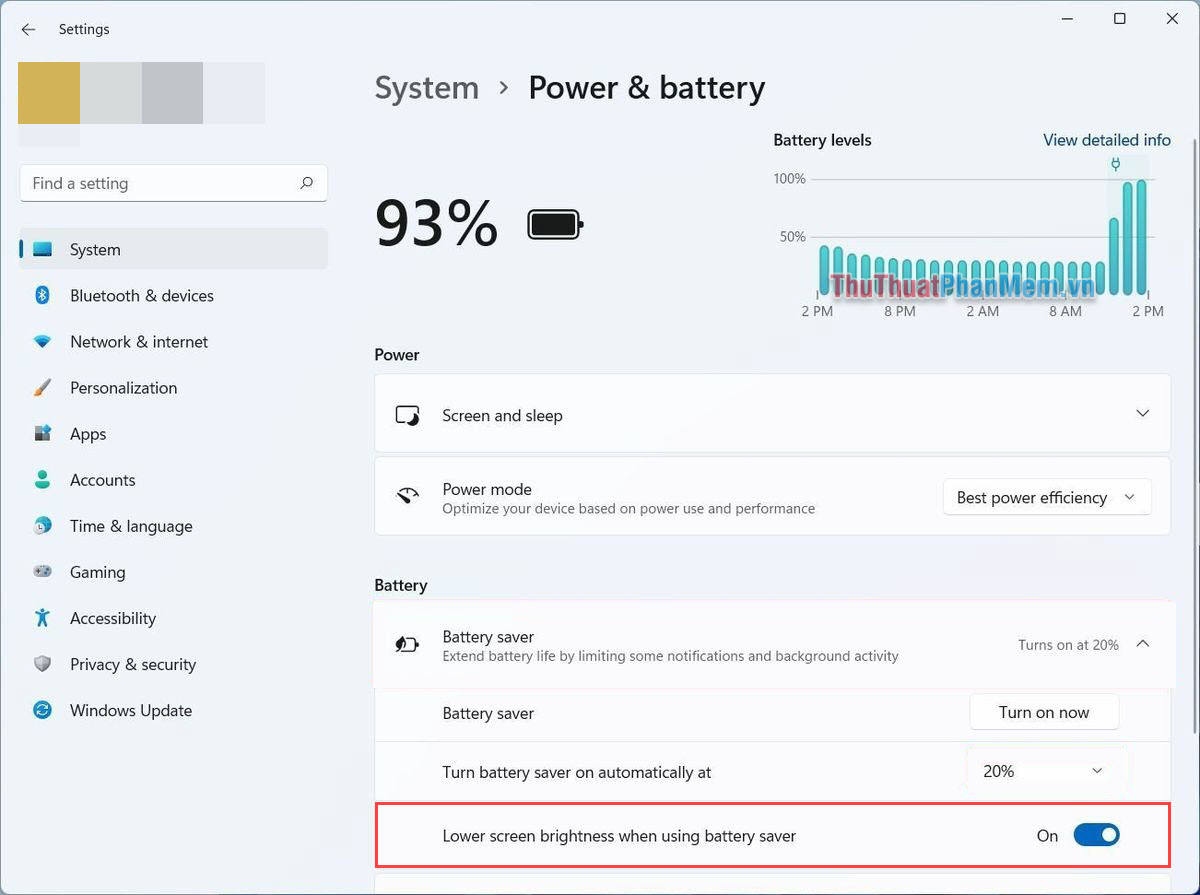Toggle off lower screen brightness for battery saver
This screenshot has width=1200, height=895.
tap(1097, 834)
